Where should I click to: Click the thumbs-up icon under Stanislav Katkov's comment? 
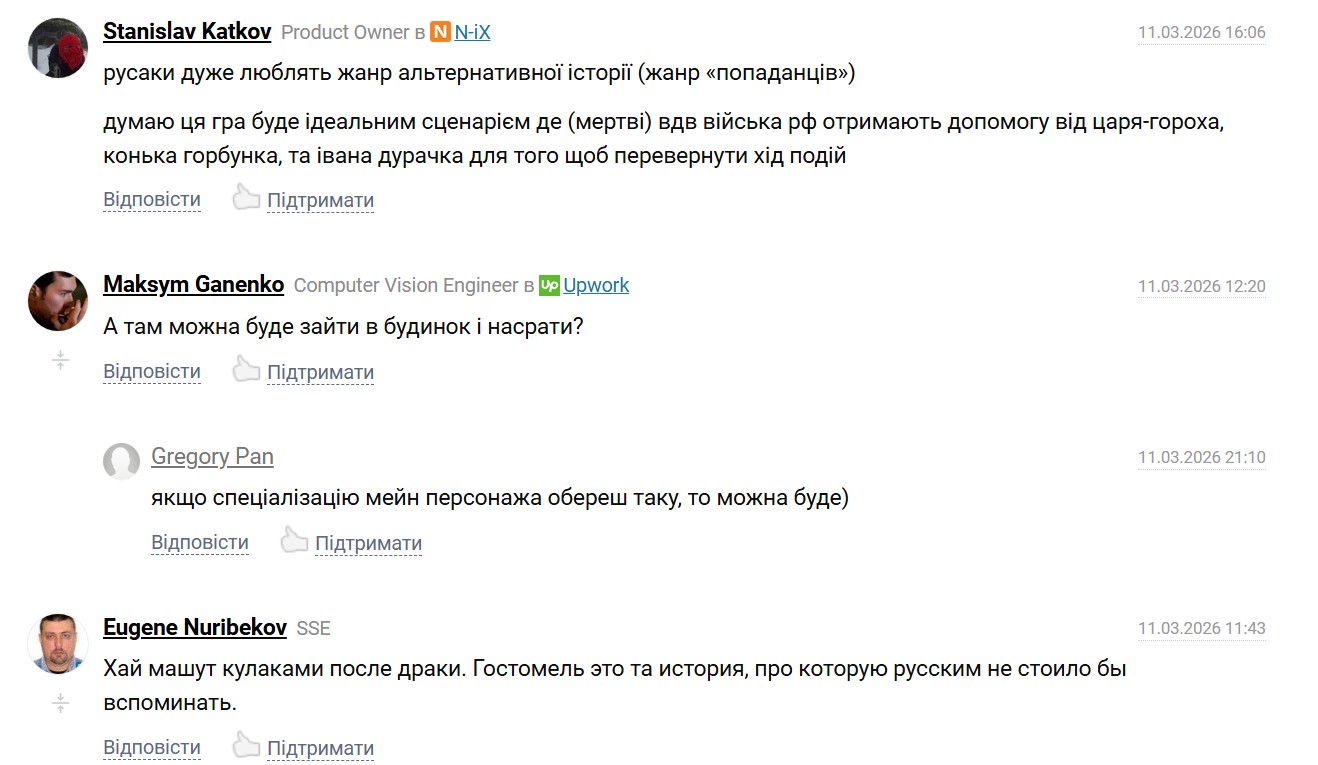(246, 198)
